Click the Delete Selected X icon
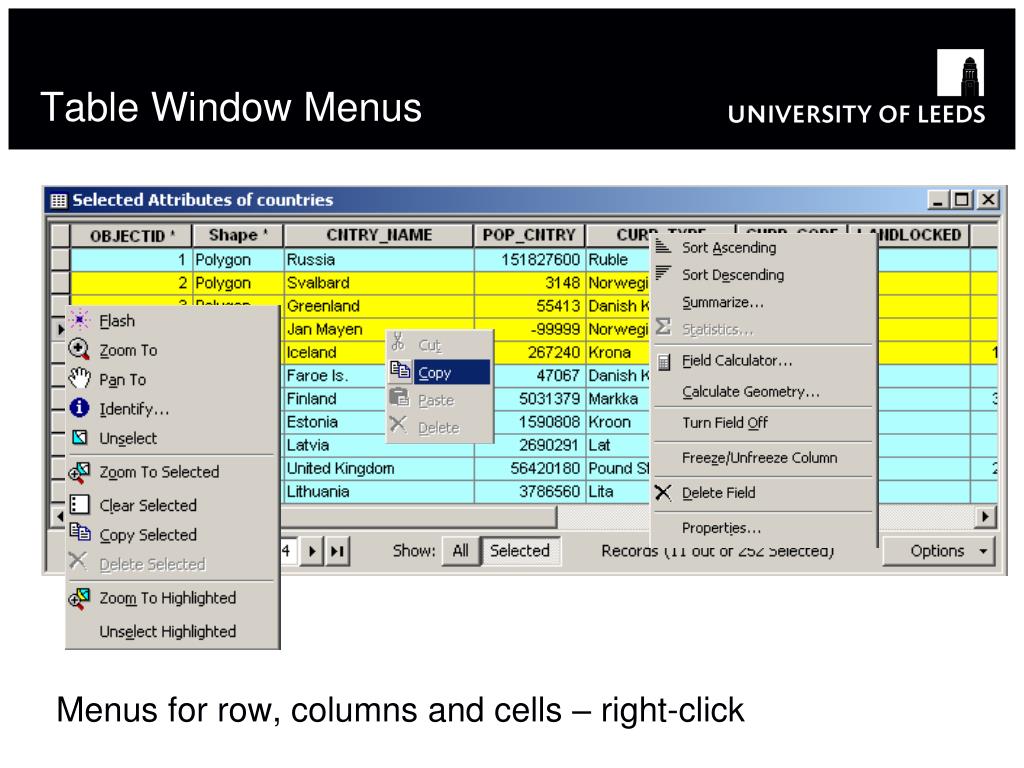The height and width of the screenshot is (768, 1024). point(78,561)
